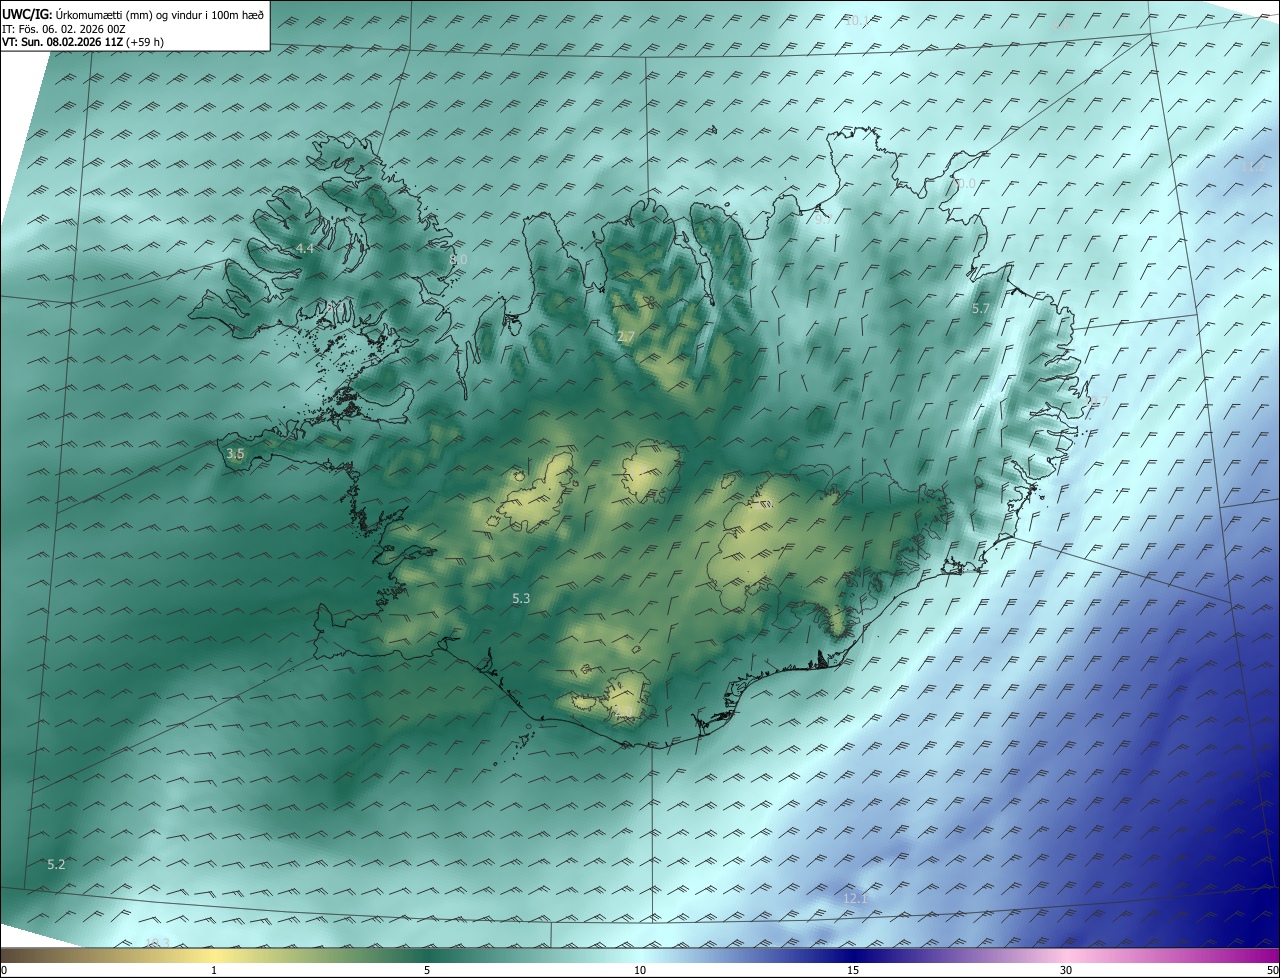This screenshot has height=978, width=1280.
Task: Click the 4.4 value label in the Westfjords
Action: 305,248
